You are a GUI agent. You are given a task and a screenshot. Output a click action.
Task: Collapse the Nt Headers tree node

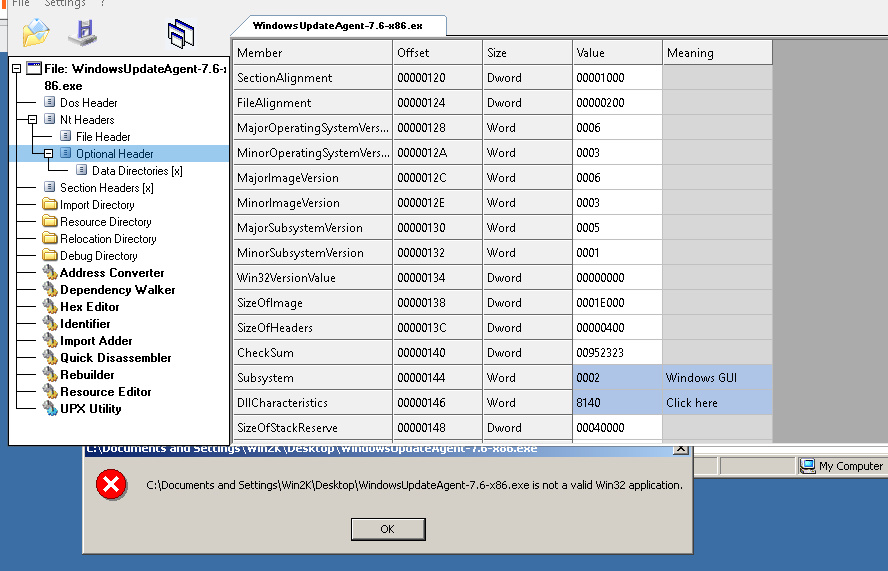tap(32, 120)
